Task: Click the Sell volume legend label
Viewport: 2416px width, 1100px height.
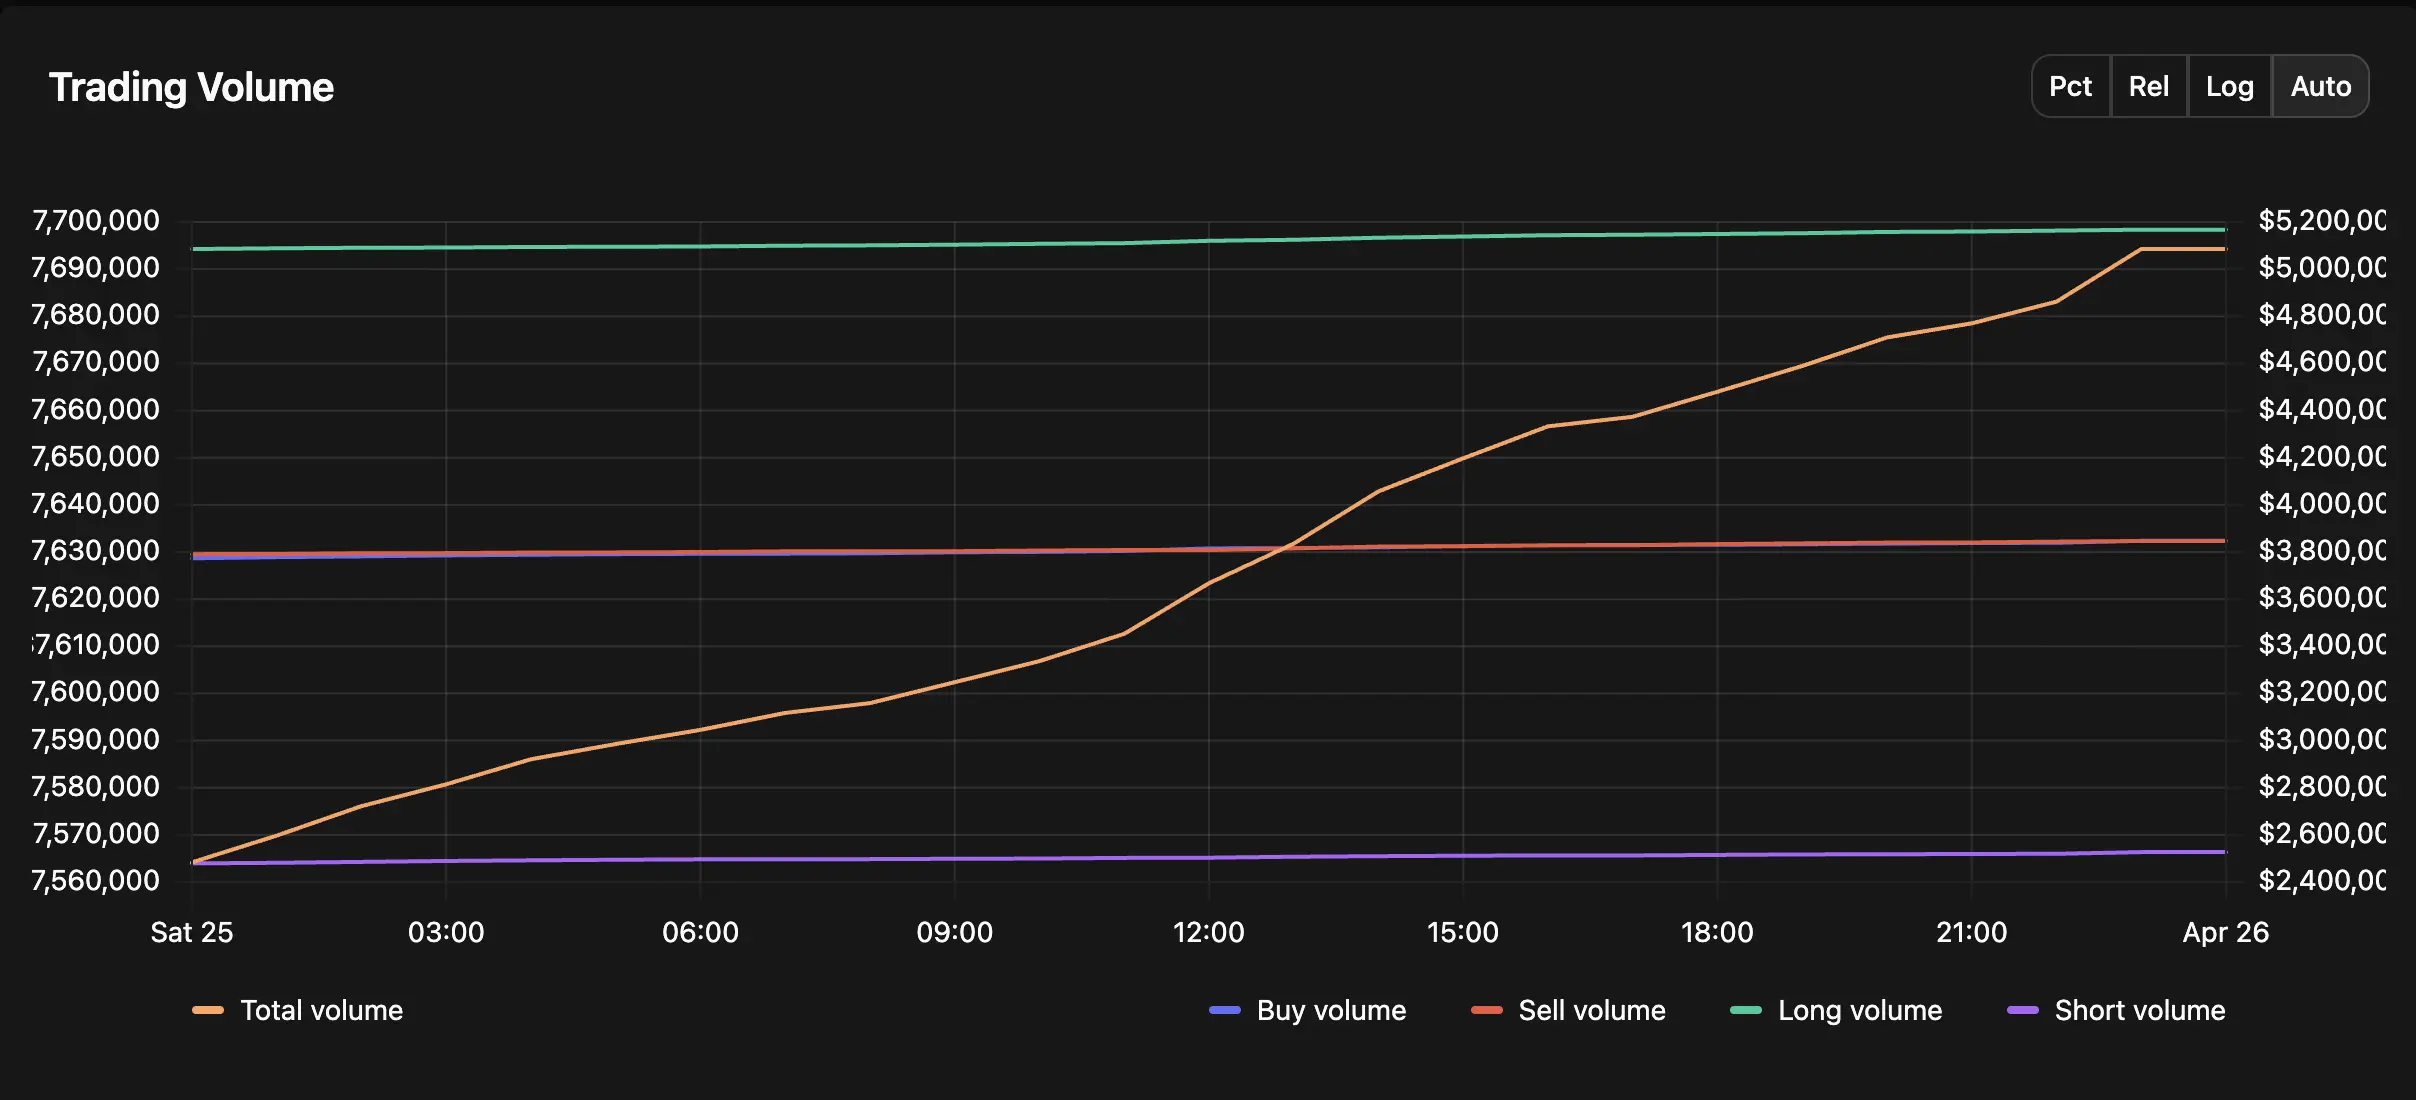Action: click(x=1592, y=1010)
